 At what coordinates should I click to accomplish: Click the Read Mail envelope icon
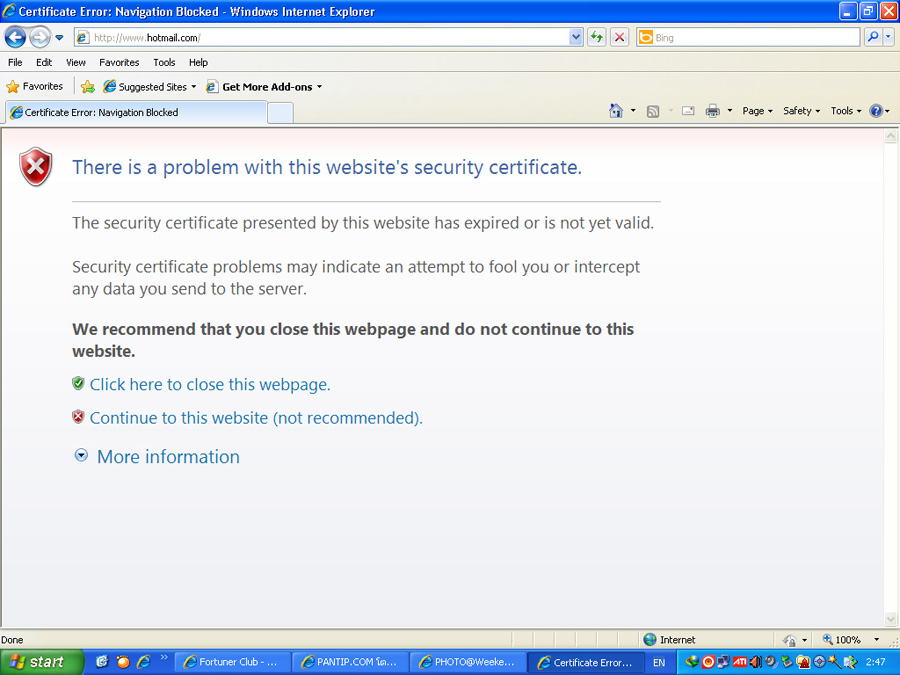[x=688, y=111]
